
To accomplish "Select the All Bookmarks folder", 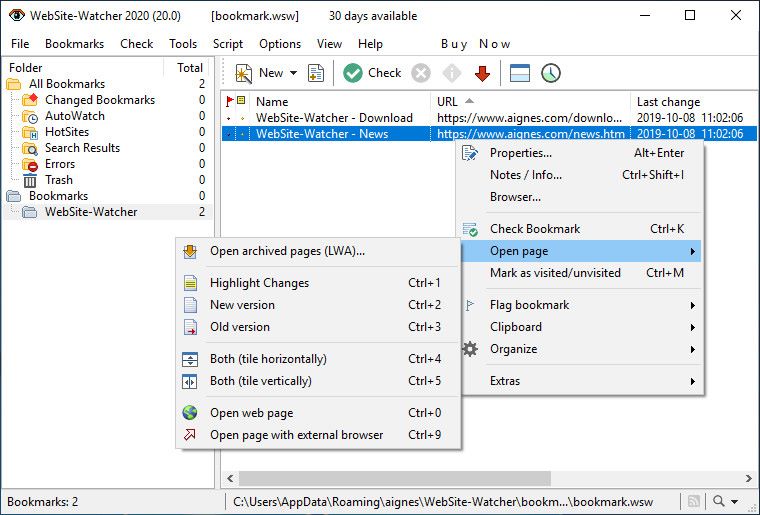I will pos(66,84).
